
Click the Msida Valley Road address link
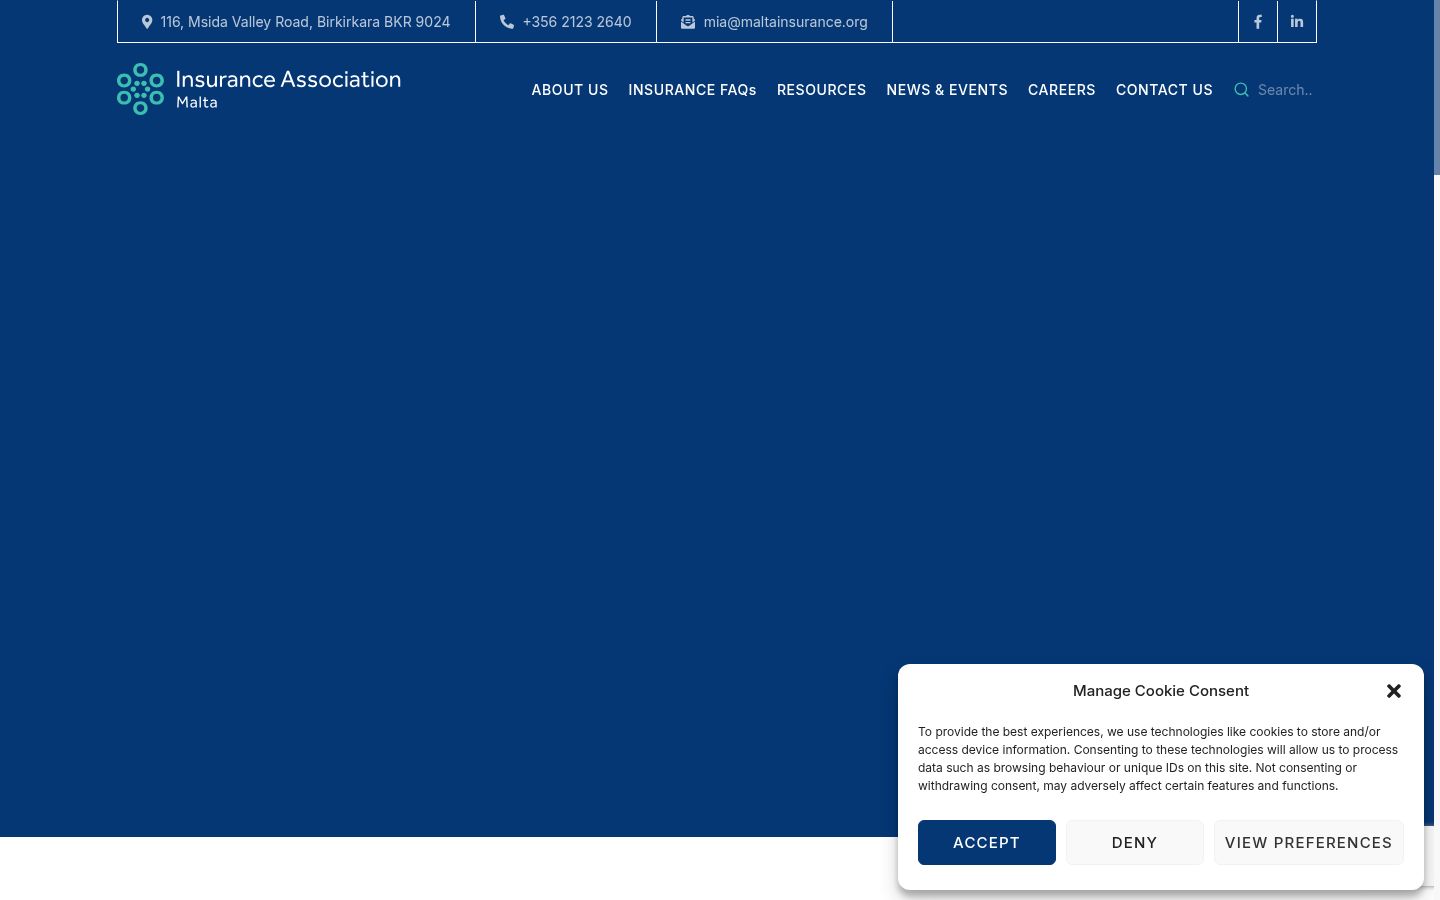coord(305,22)
